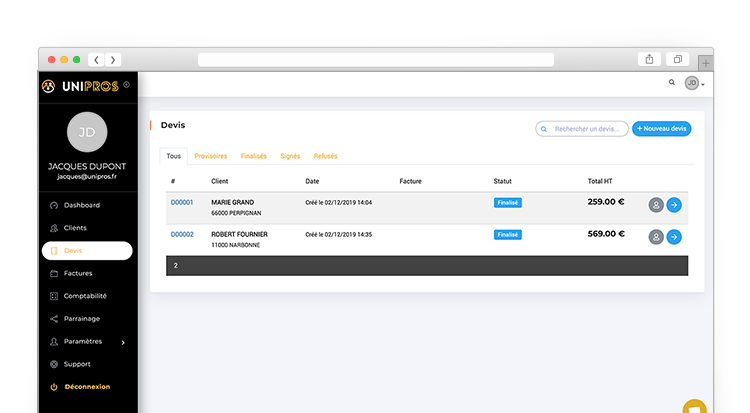The height and width of the screenshot is (413, 750).
Task: Open quote link D00001
Action: click(182, 202)
